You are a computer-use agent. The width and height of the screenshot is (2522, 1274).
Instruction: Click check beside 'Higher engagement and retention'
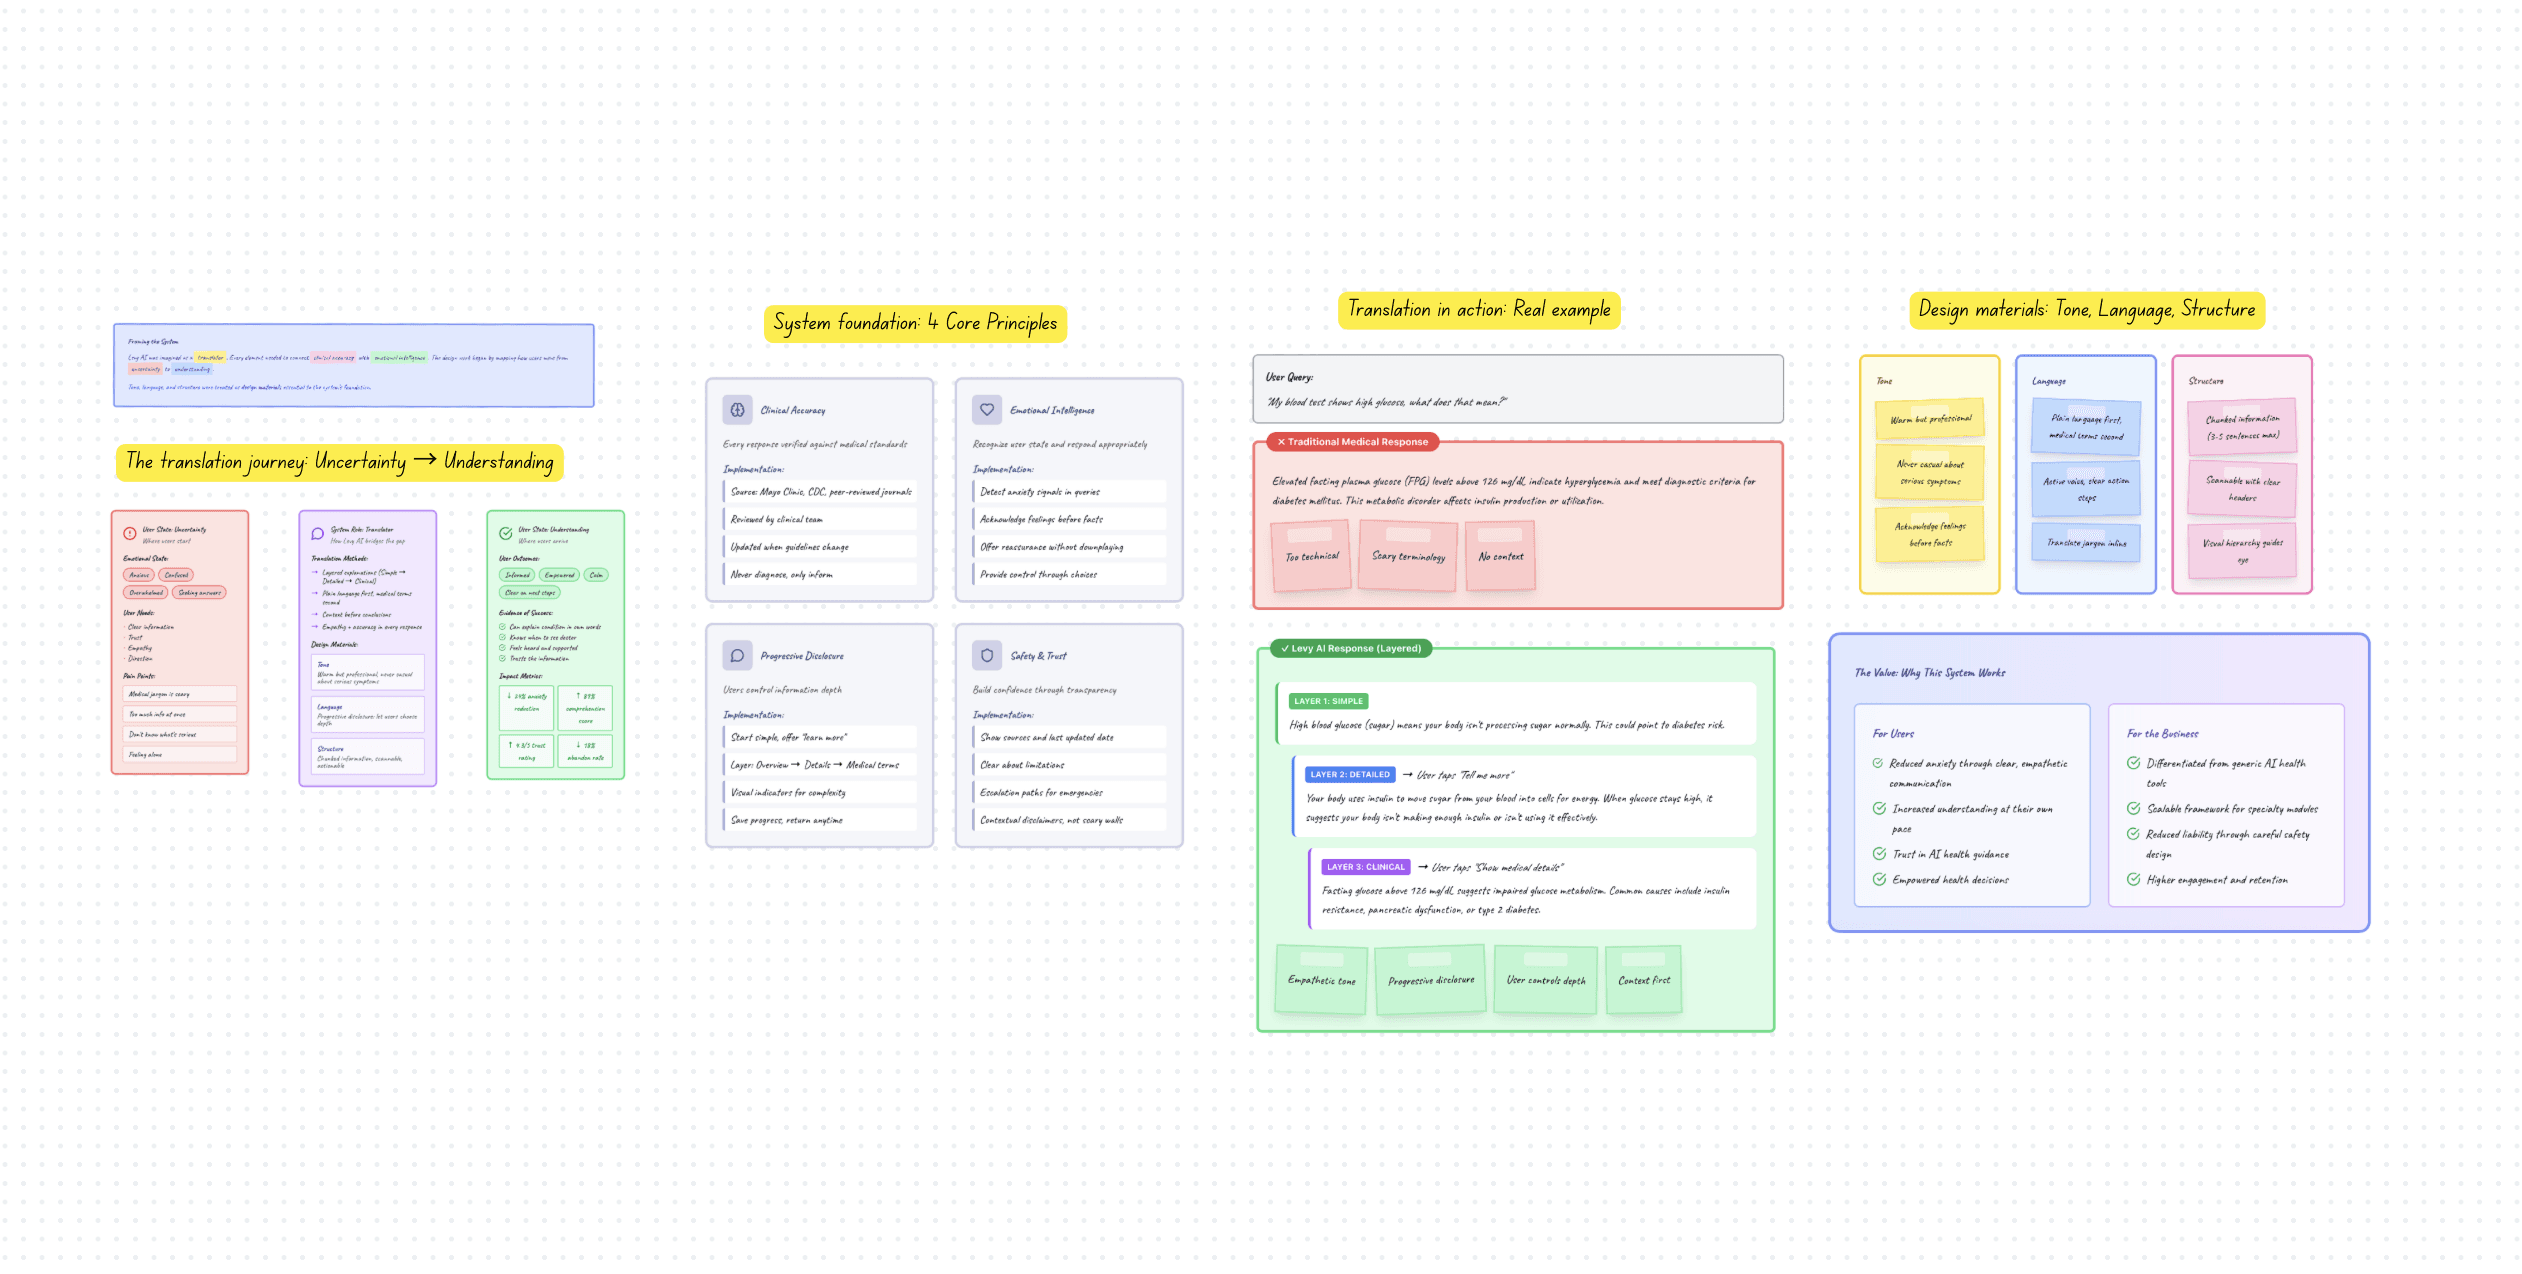click(x=2133, y=880)
